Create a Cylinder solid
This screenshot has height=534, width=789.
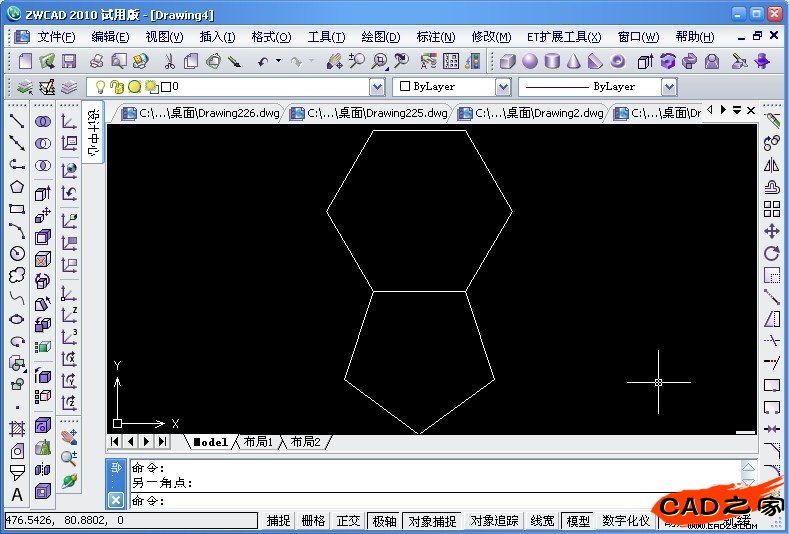pyautogui.click(x=552, y=61)
